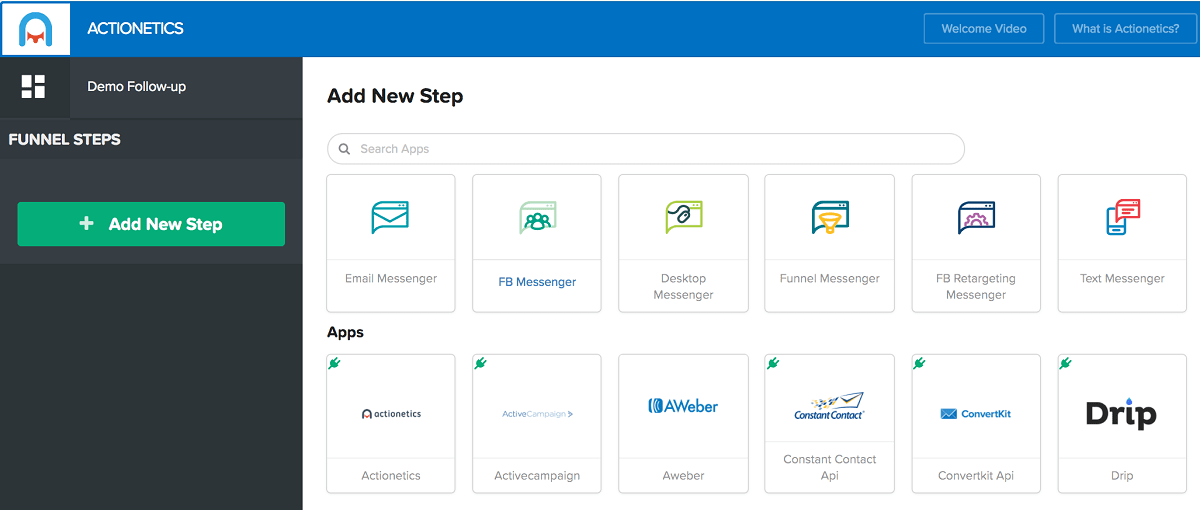Open the Welcome Video button
1200x510 pixels.
984,28
